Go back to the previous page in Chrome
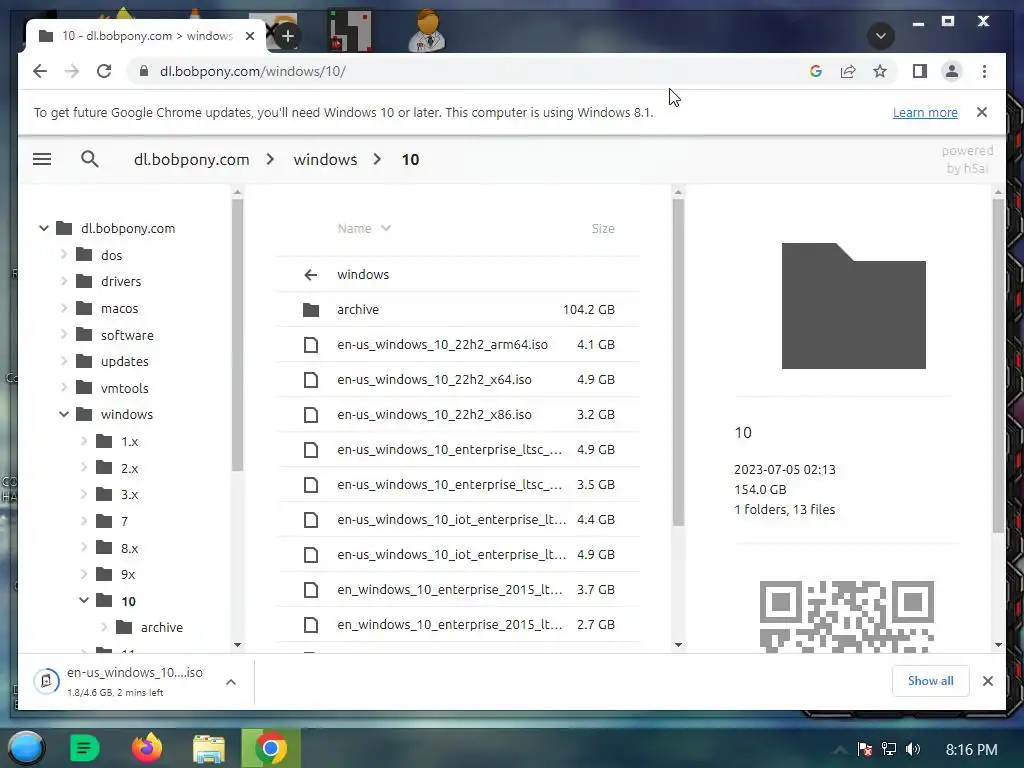This screenshot has width=1024, height=768. (40, 71)
